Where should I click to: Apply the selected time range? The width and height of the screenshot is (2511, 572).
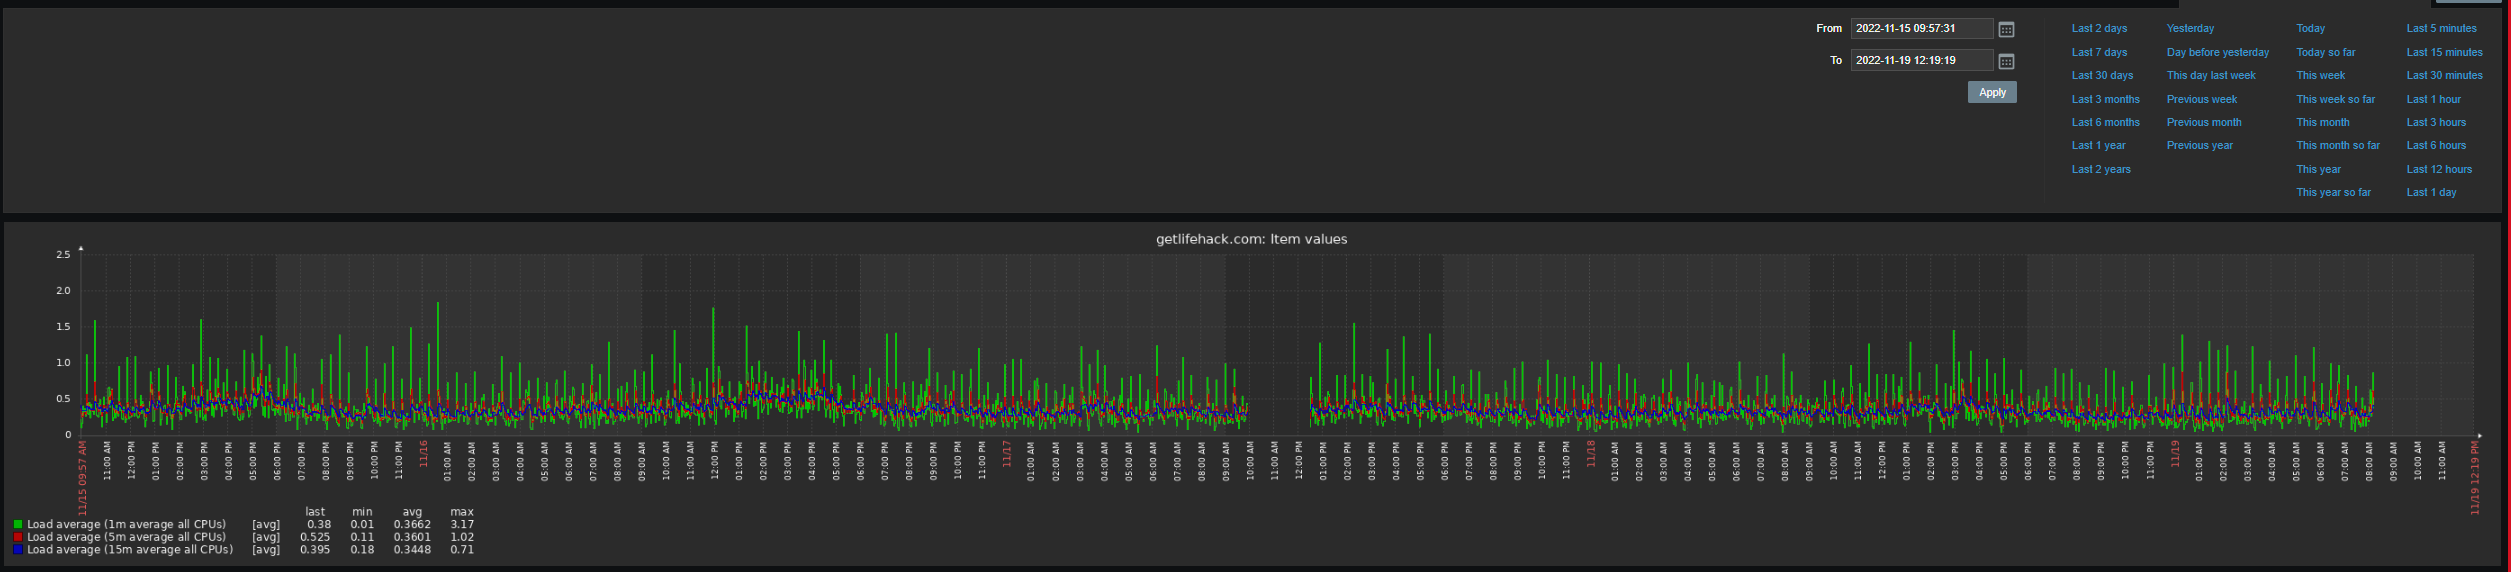point(1992,92)
